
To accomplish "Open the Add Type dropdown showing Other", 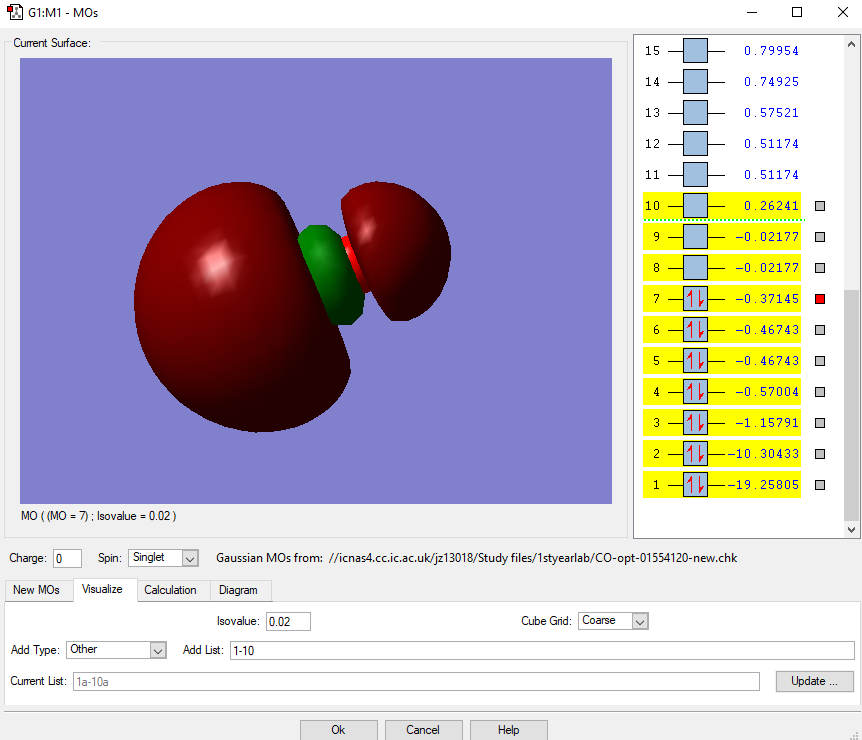I will [x=116, y=650].
